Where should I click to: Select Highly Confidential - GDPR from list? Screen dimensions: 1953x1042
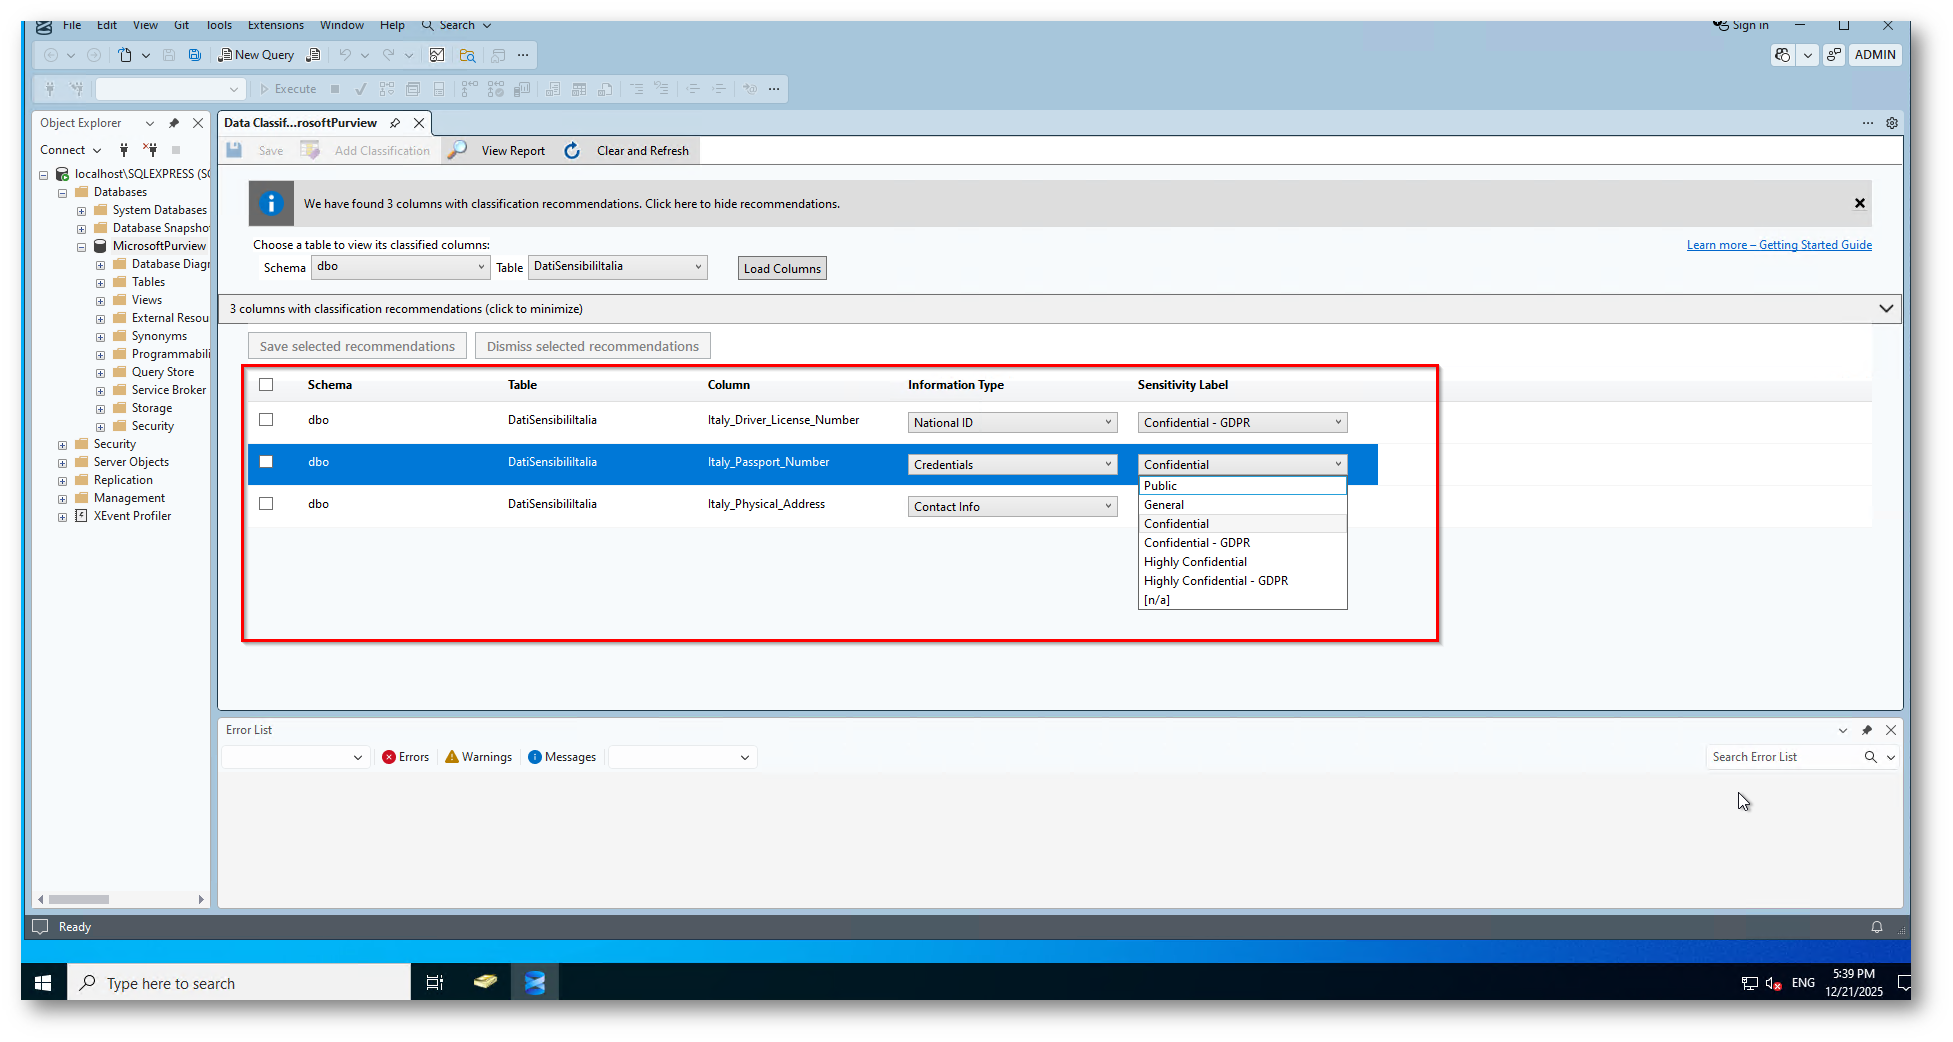tap(1215, 581)
